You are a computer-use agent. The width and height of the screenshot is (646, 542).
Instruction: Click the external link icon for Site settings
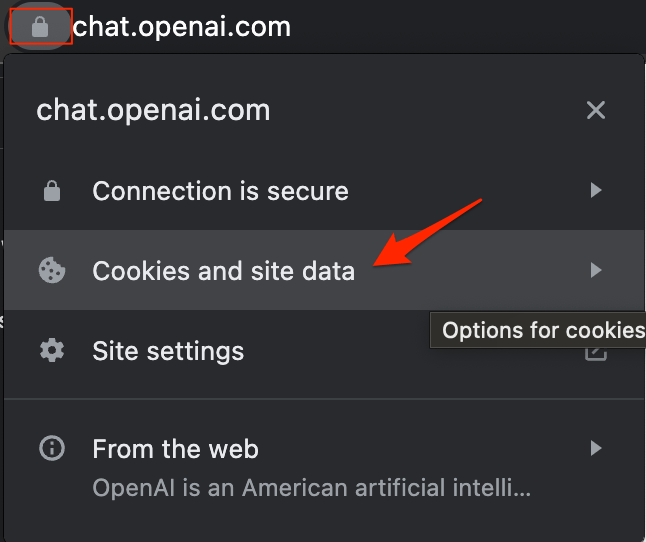596,353
